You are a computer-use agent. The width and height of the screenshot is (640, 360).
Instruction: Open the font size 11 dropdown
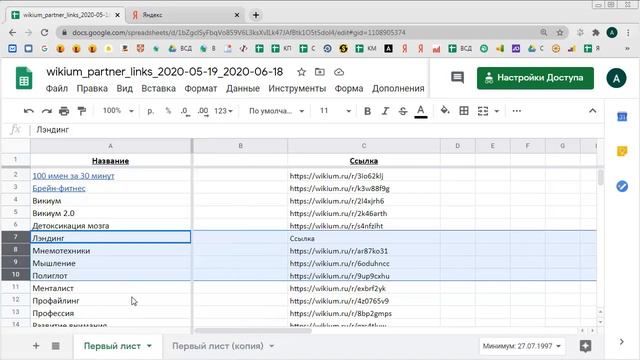[335, 111]
